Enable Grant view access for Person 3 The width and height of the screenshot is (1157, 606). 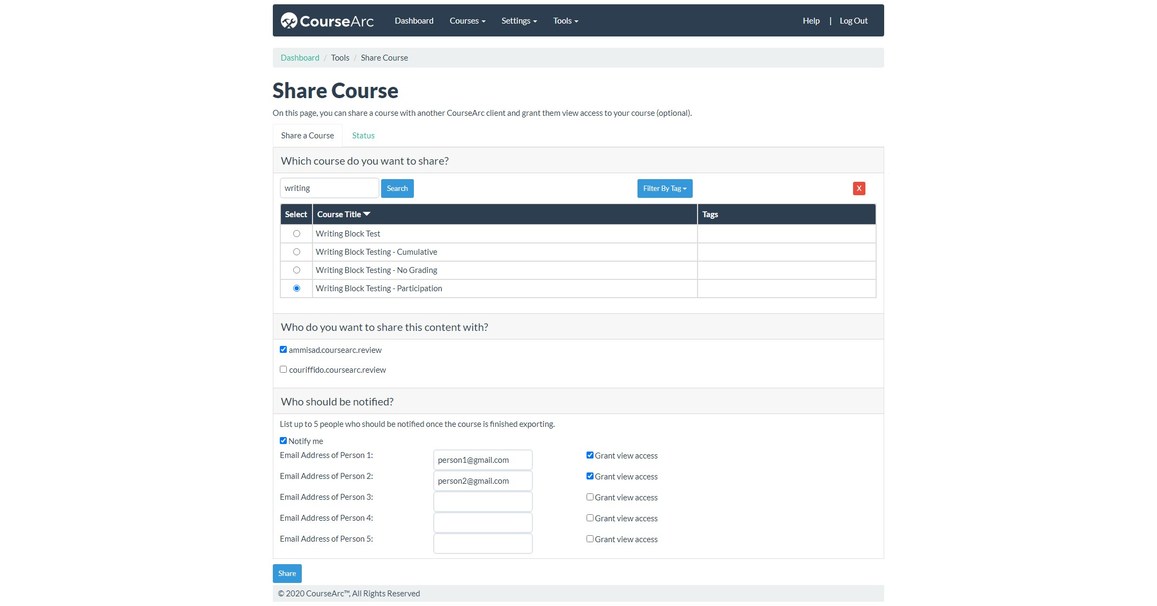pyautogui.click(x=589, y=496)
